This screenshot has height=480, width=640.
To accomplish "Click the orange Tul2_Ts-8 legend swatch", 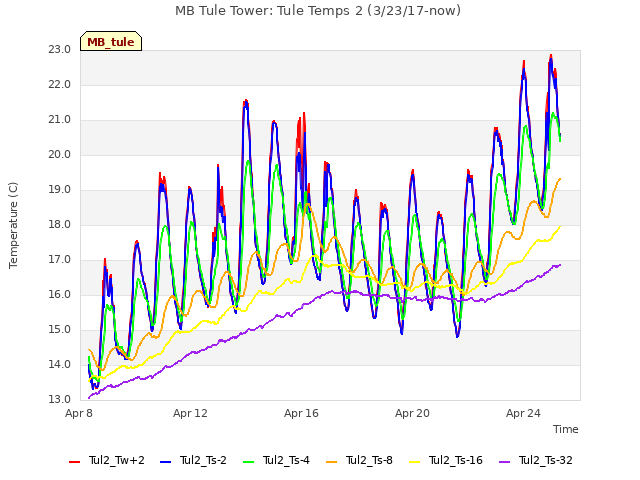I will coord(332,462).
